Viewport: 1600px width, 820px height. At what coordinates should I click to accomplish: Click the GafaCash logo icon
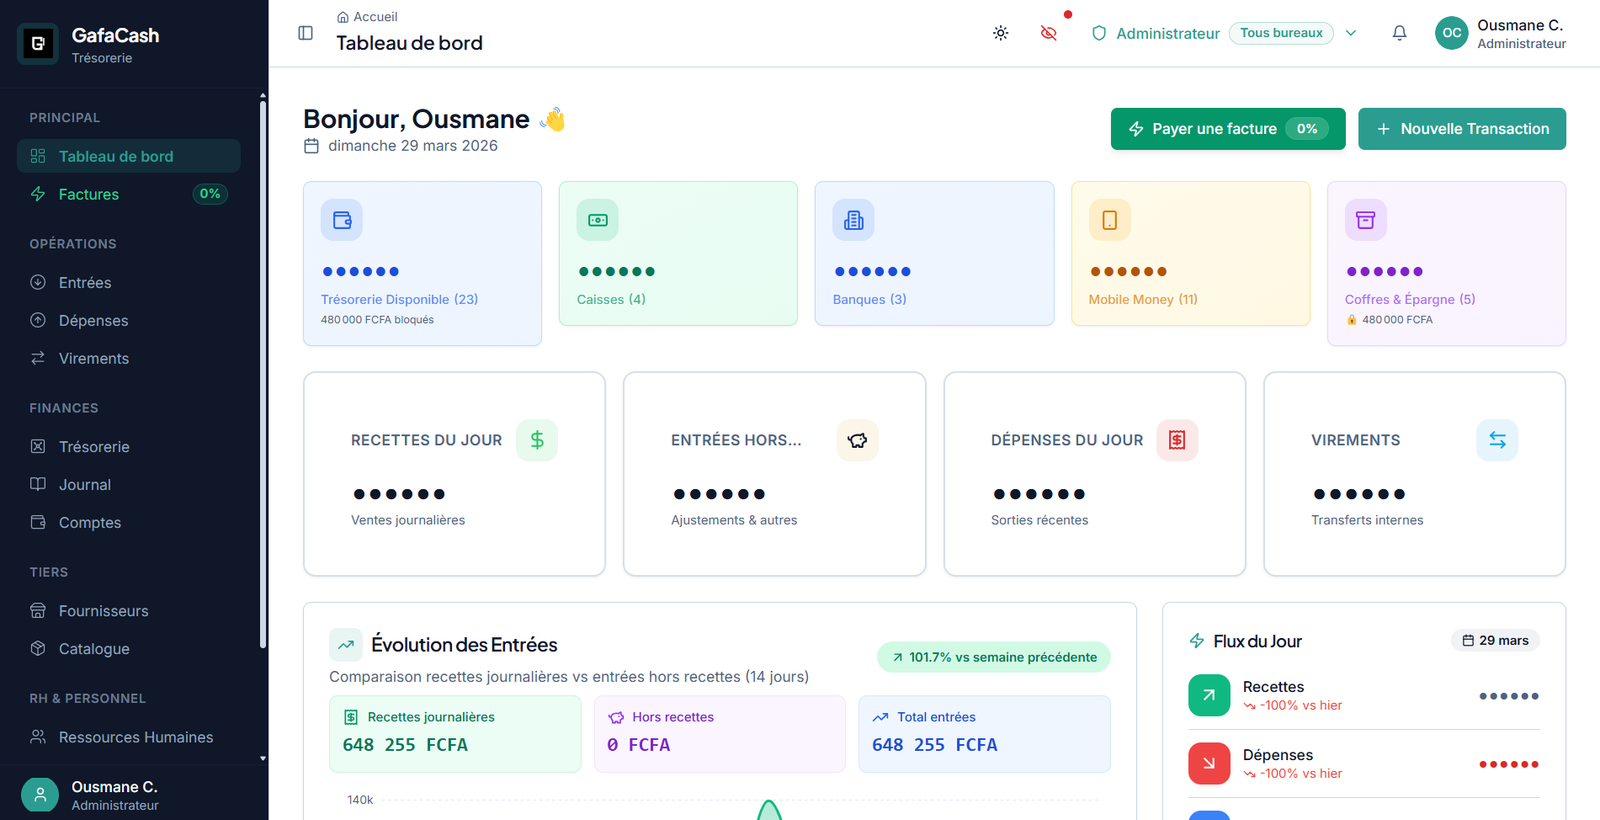(38, 43)
